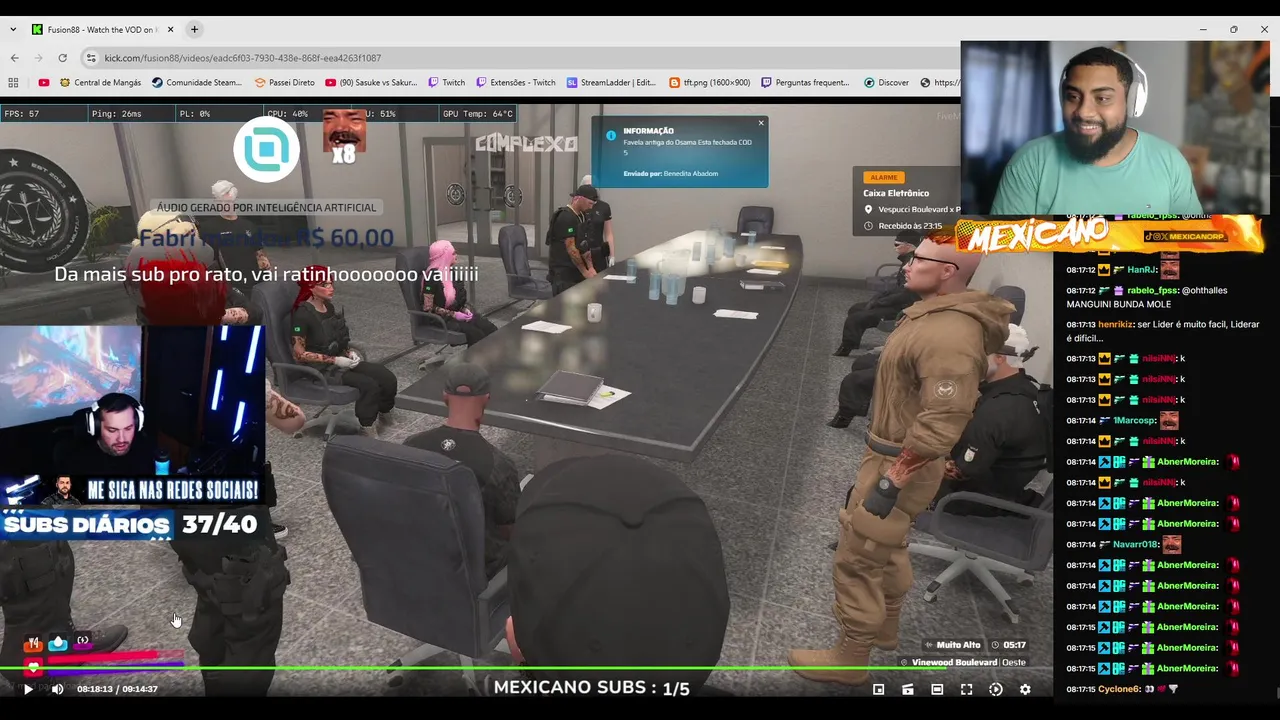This screenshot has height=720, width=1280.
Task: Click the Muito Alto voice range indicator
Action: pyautogui.click(x=952, y=645)
